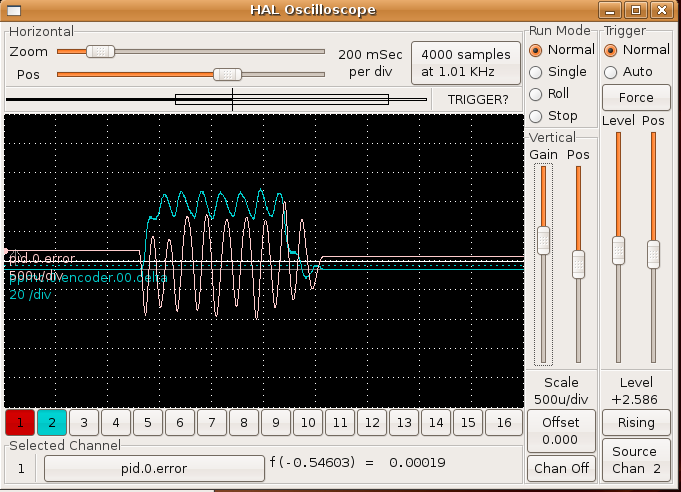Screen dimensions: 681x492
Task: Select channel 11 button
Action: coord(340,423)
